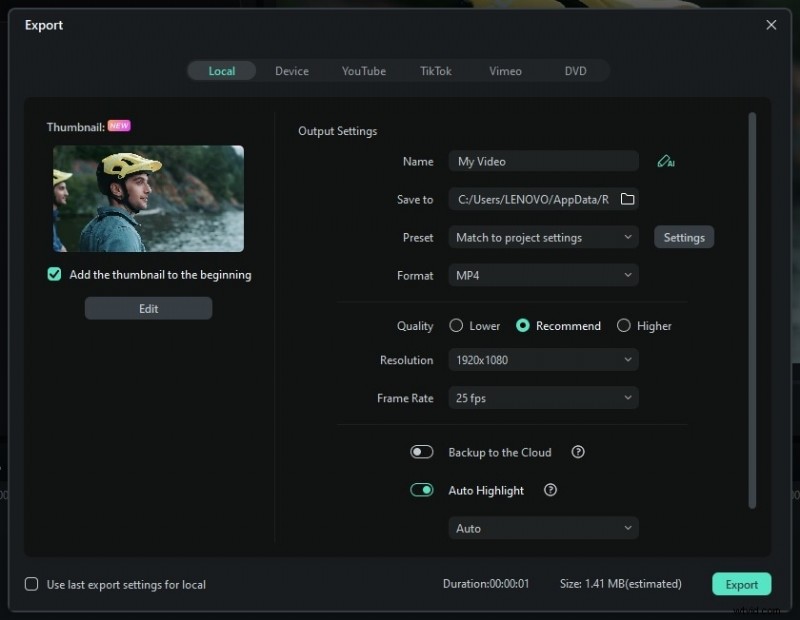Close the Export dialog
This screenshot has width=800, height=620.
click(771, 24)
